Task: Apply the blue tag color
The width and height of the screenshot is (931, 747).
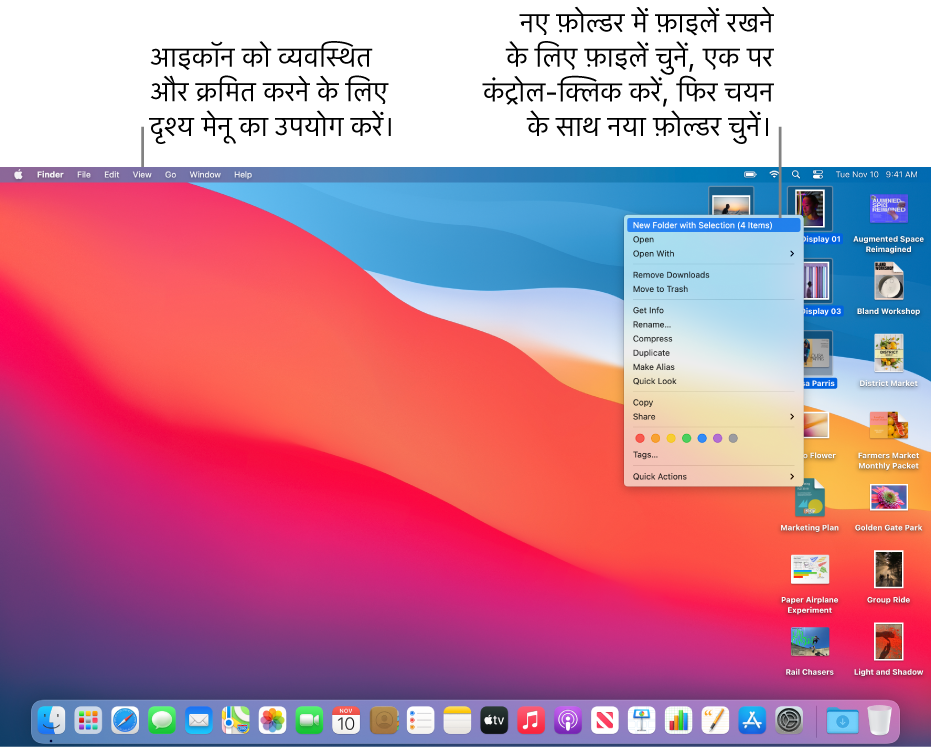Action: click(x=702, y=438)
